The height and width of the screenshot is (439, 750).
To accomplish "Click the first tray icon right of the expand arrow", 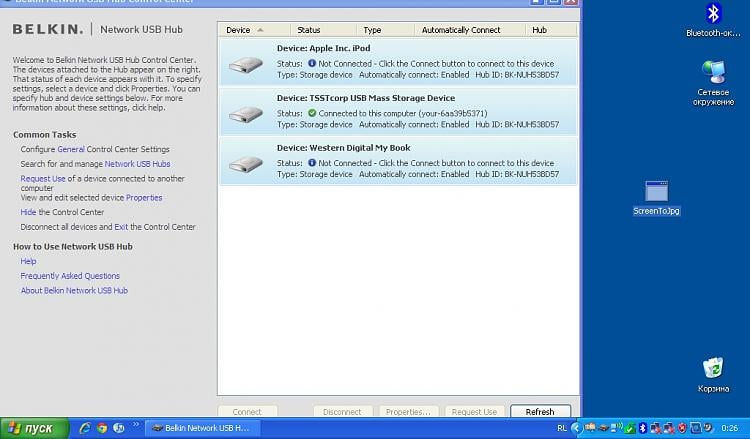I will pos(590,427).
